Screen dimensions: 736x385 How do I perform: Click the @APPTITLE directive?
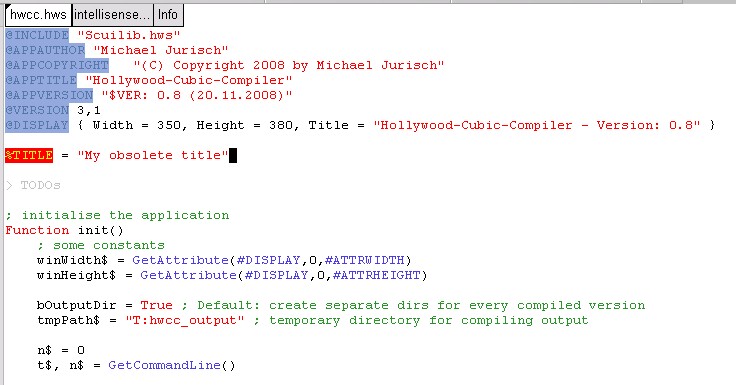click(x=41, y=80)
